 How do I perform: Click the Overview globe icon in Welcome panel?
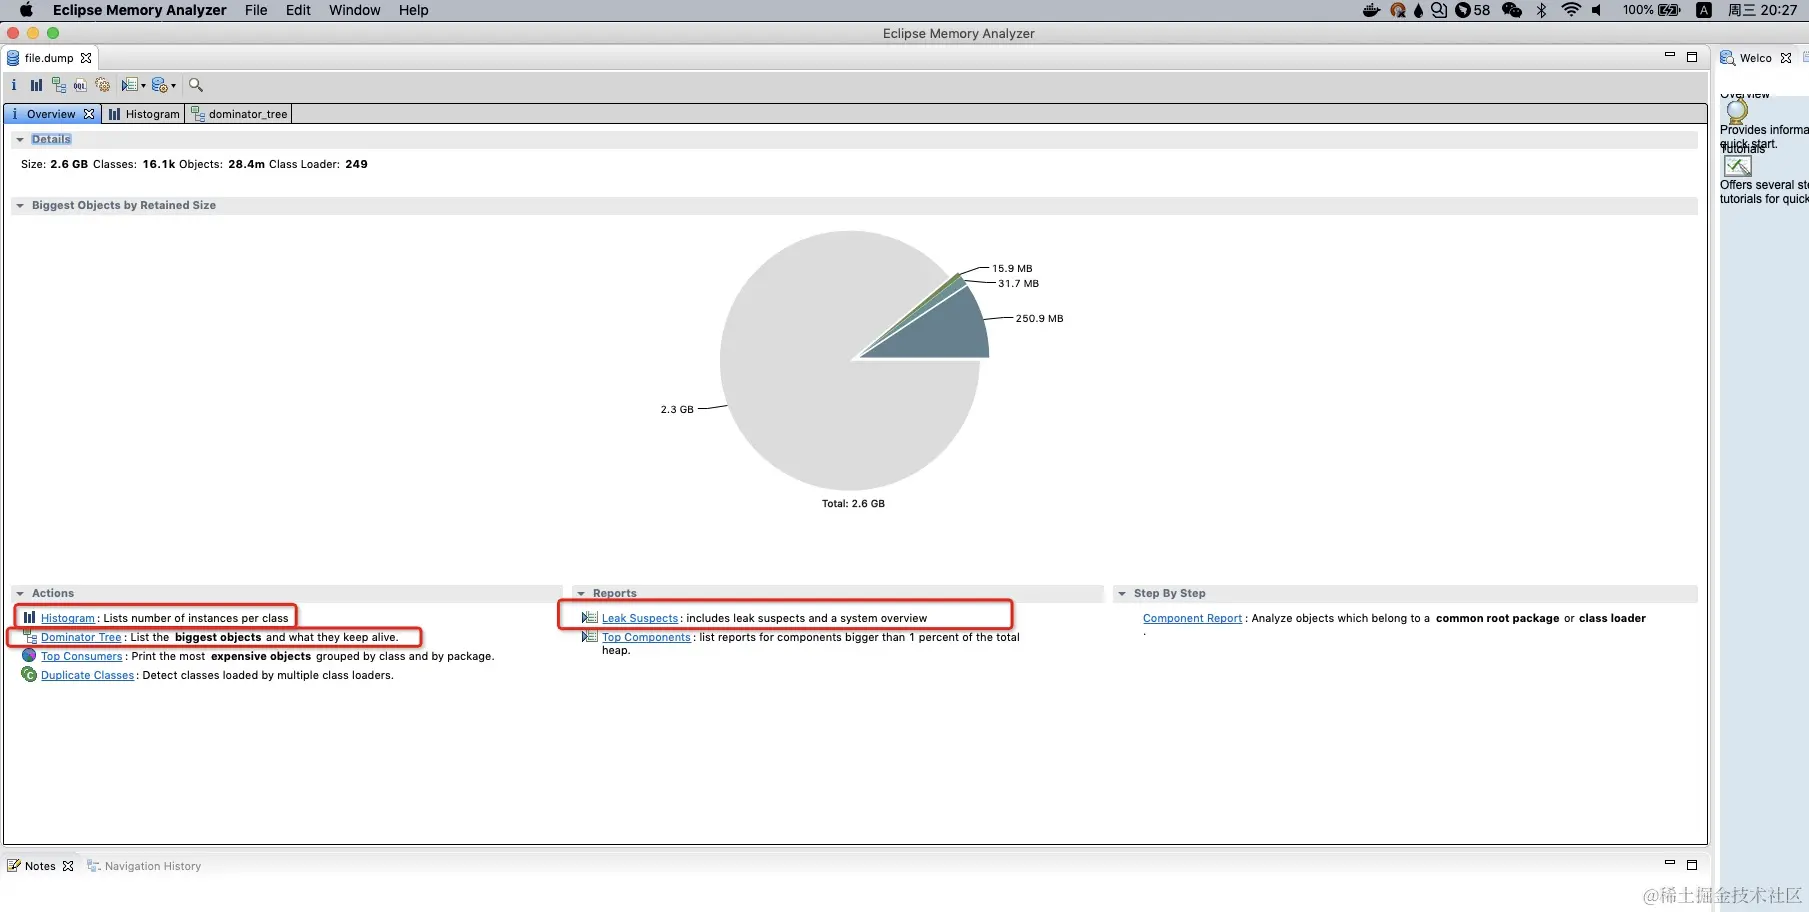[x=1737, y=111]
